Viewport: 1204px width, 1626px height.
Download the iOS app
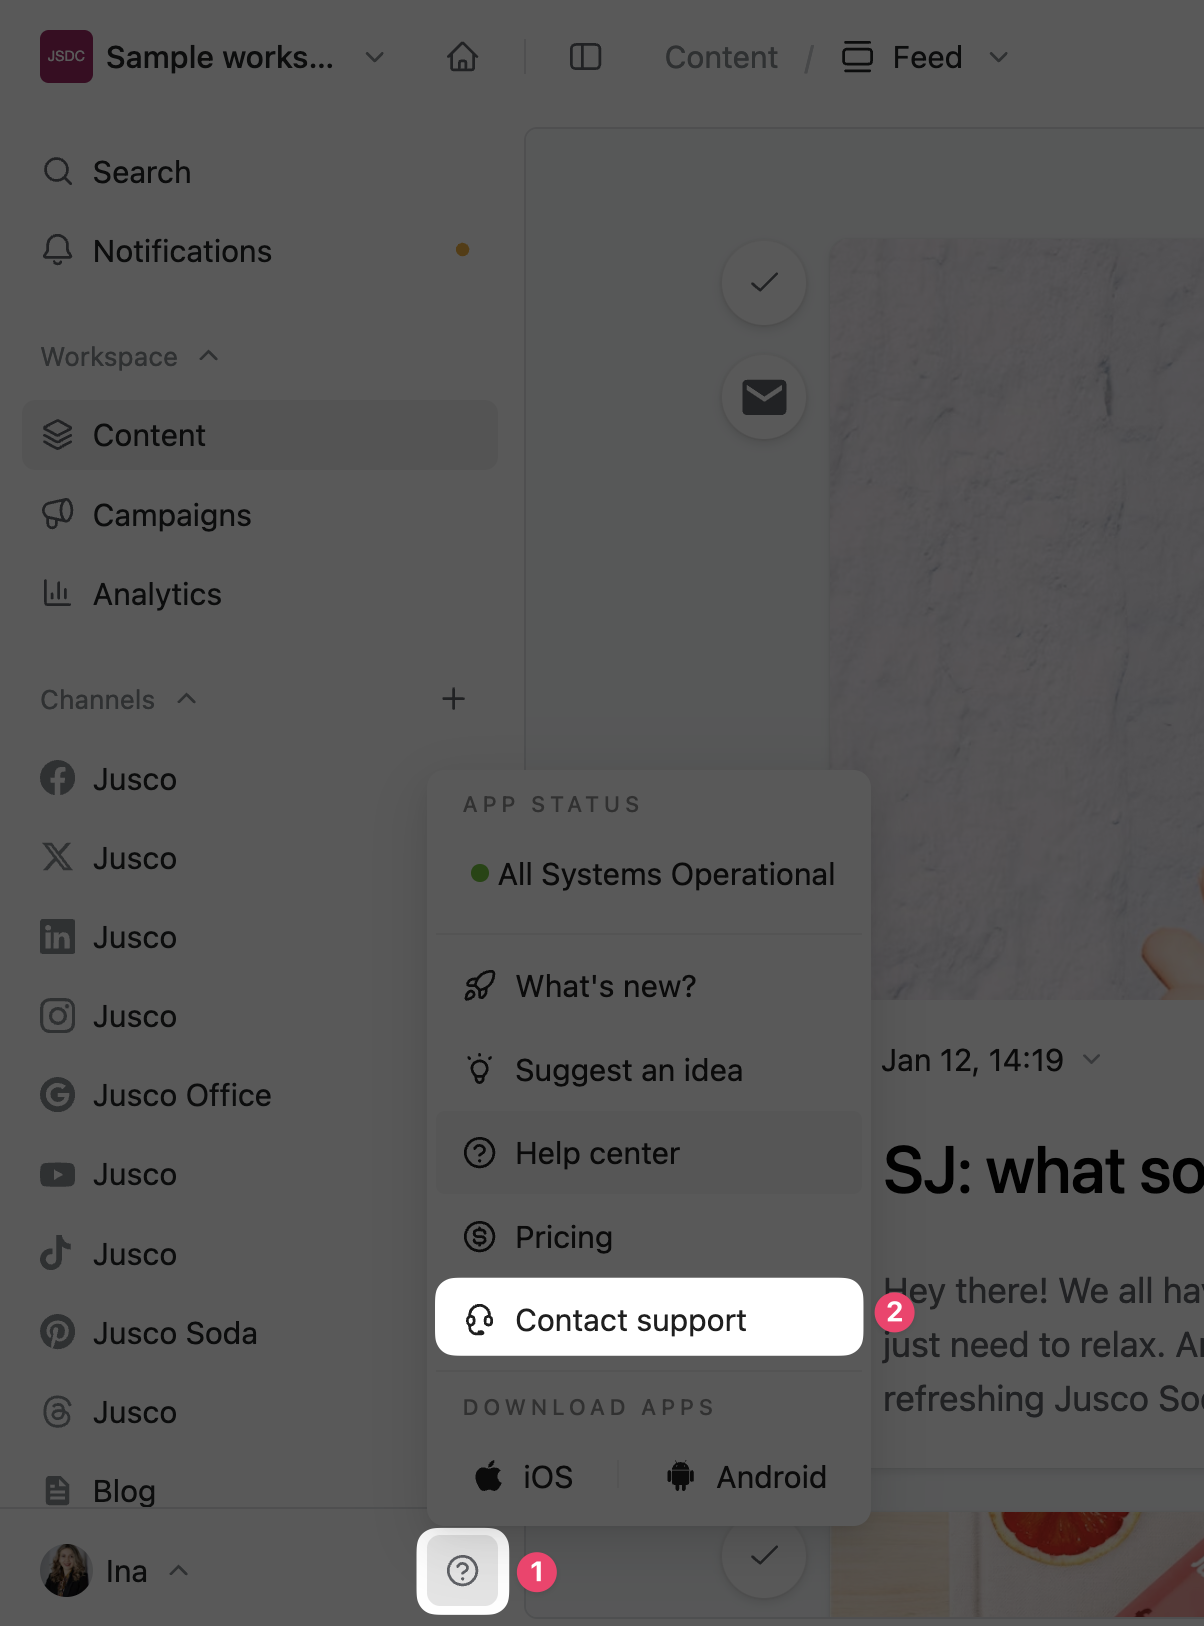pos(524,1477)
